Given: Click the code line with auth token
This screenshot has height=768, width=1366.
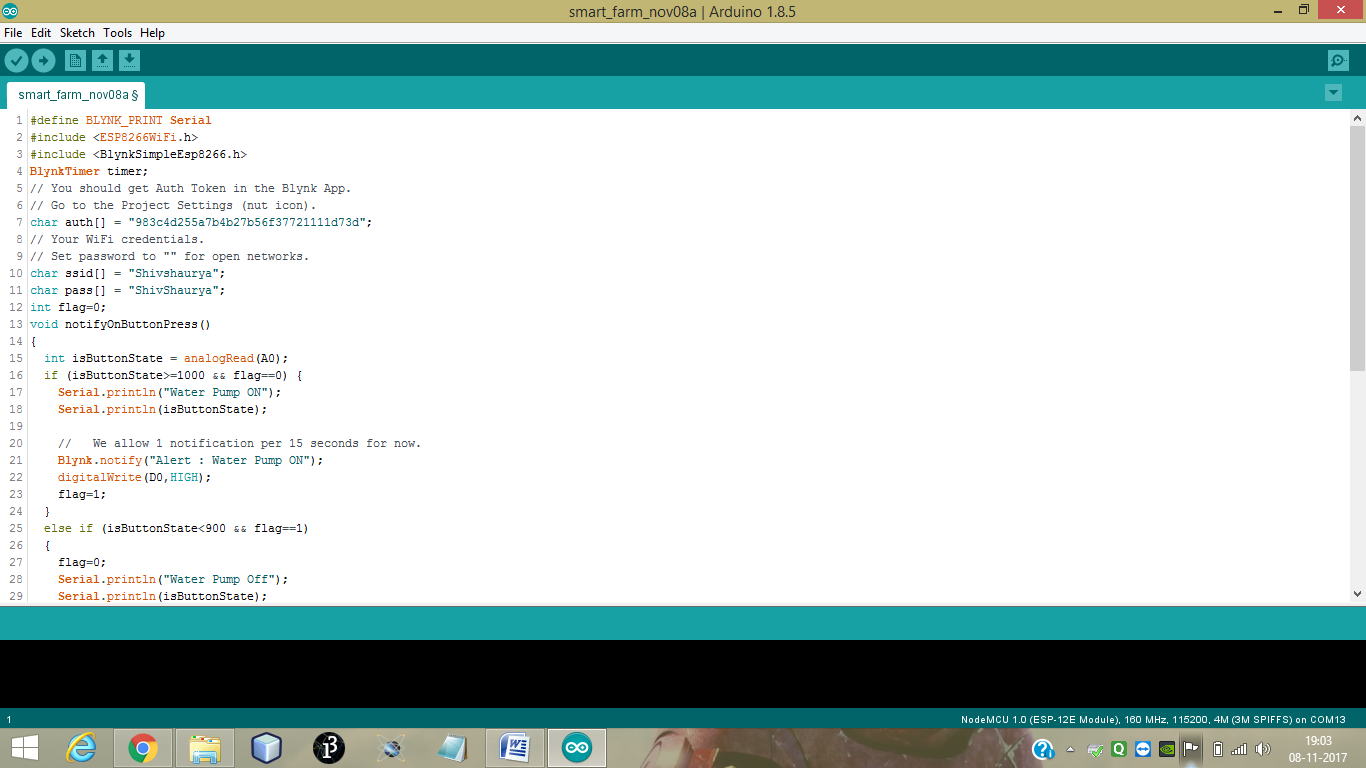Looking at the screenshot, I should [200, 222].
